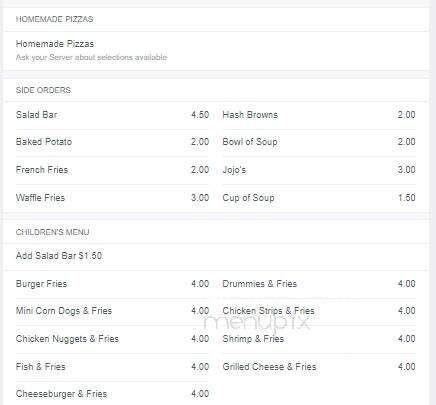
Task: Select Baked Potato menu entry
Action: coord(112,142)
